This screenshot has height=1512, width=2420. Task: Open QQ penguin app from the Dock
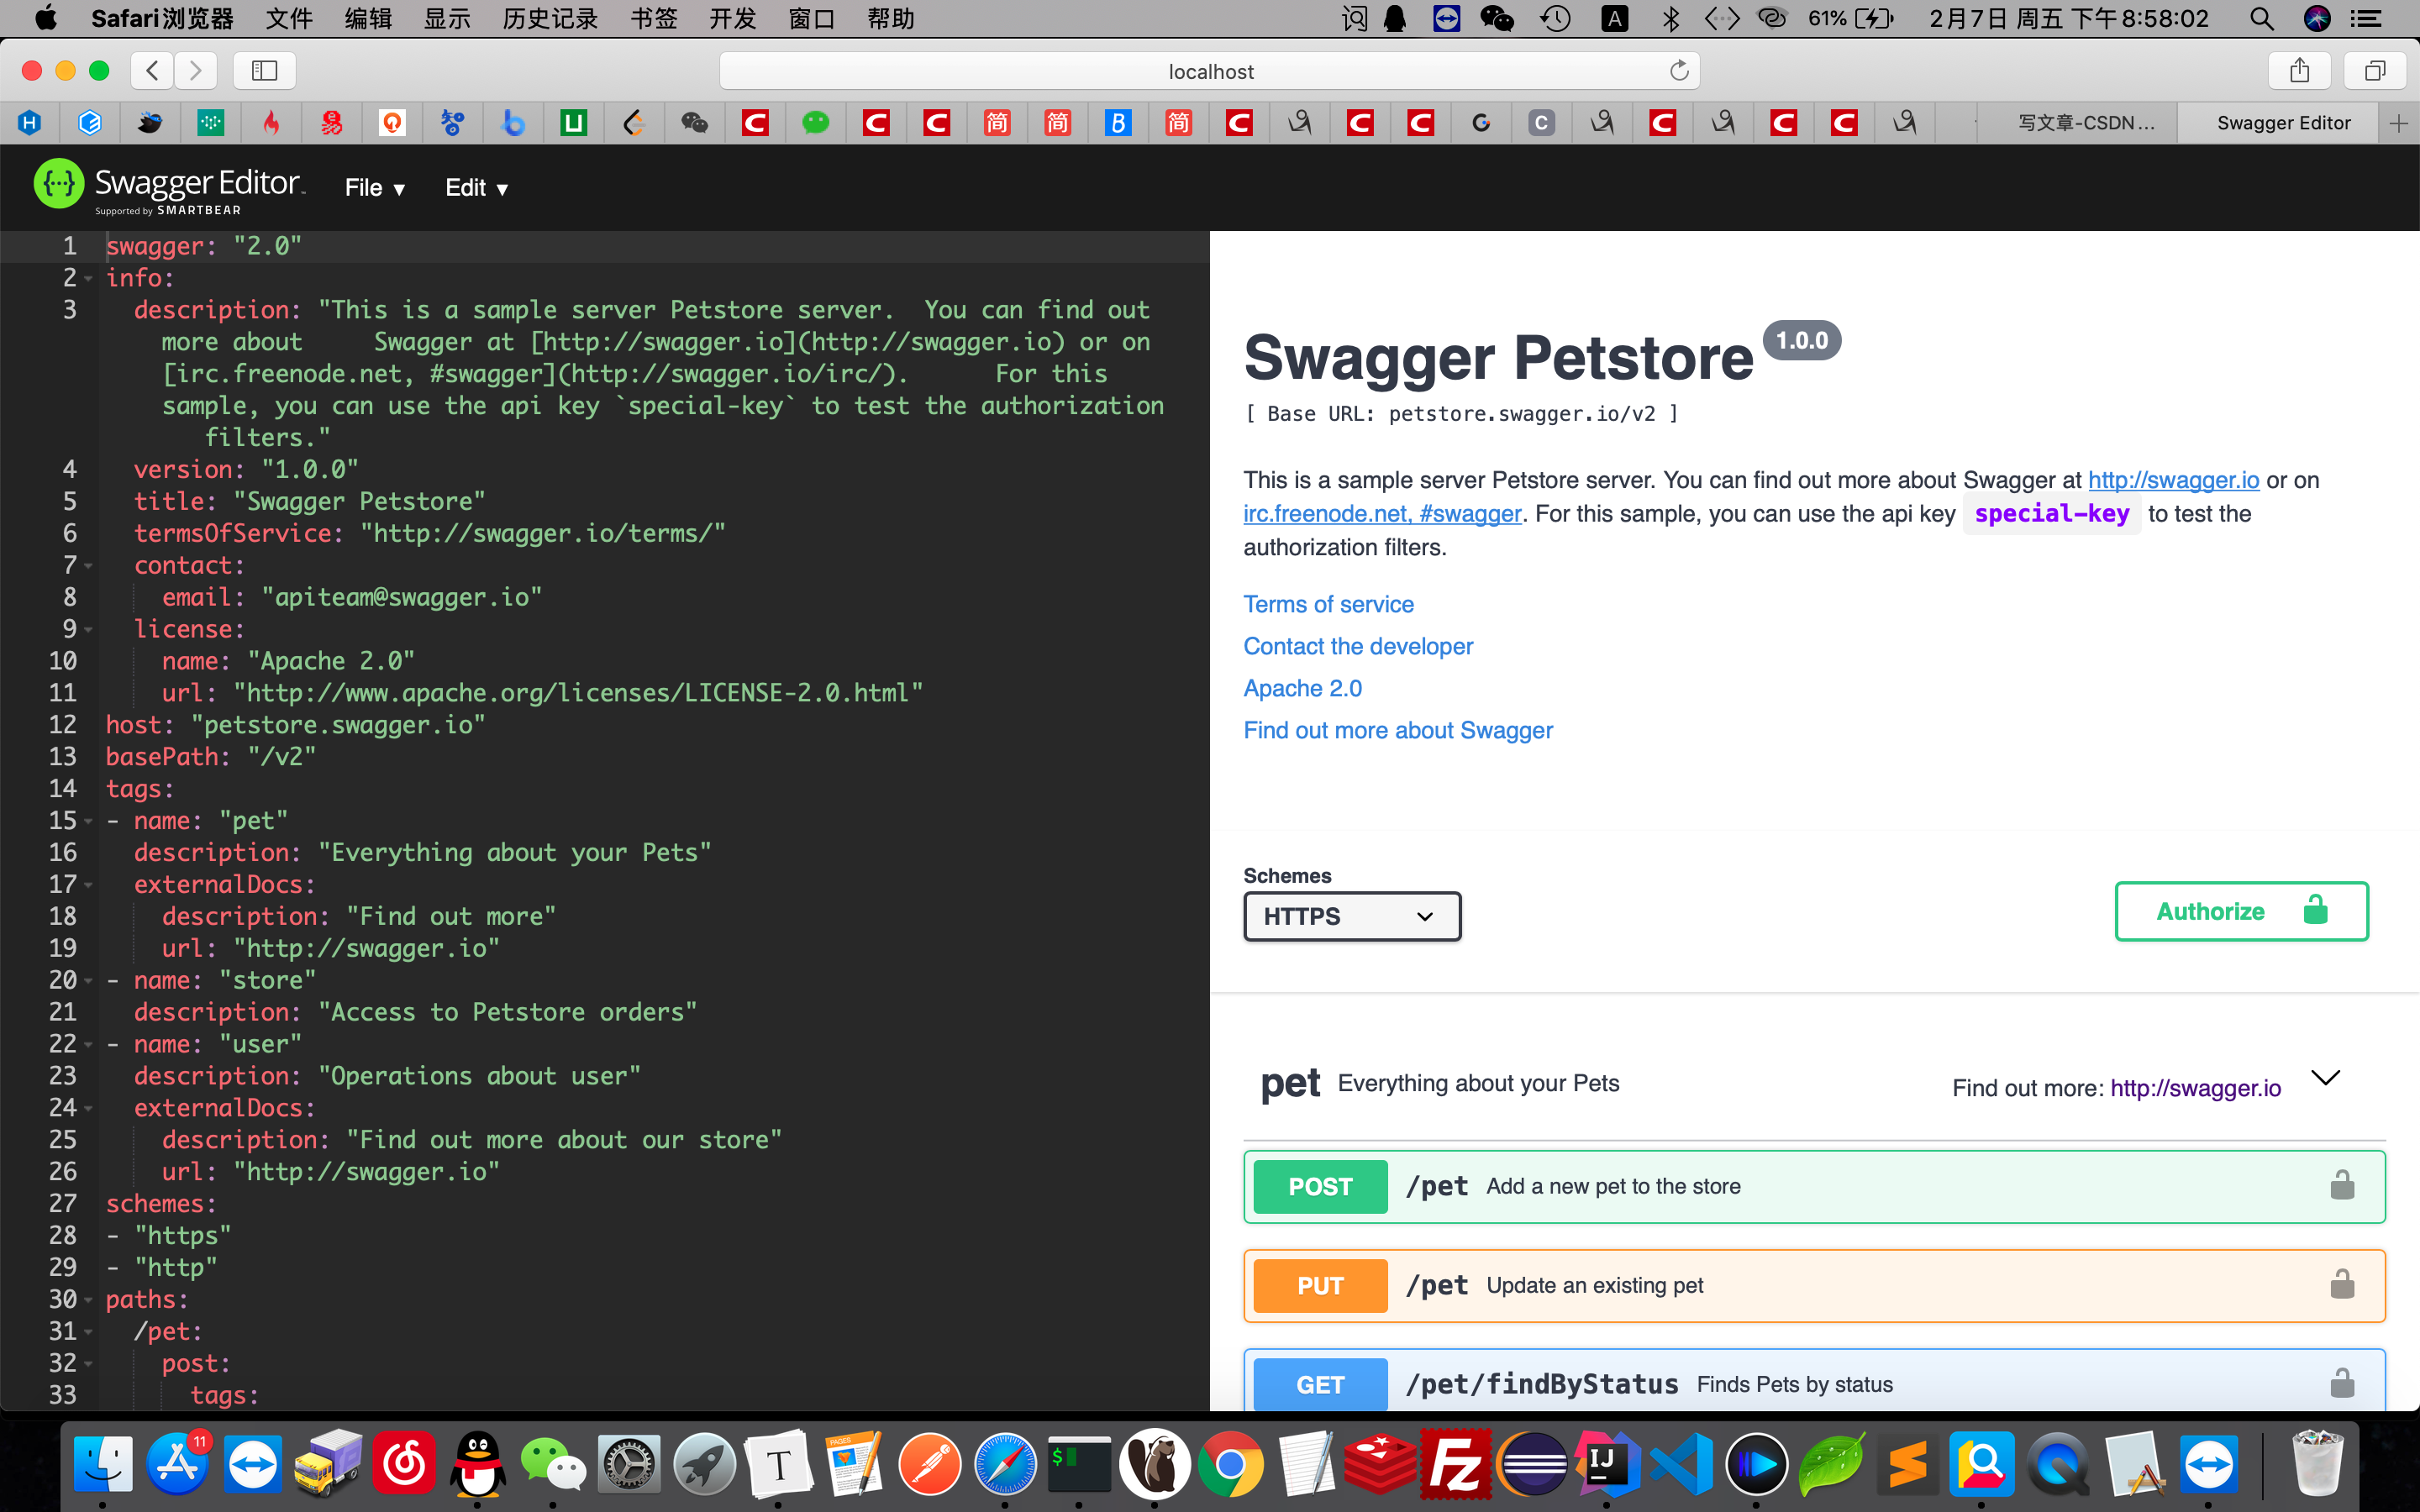[478, 1464]
